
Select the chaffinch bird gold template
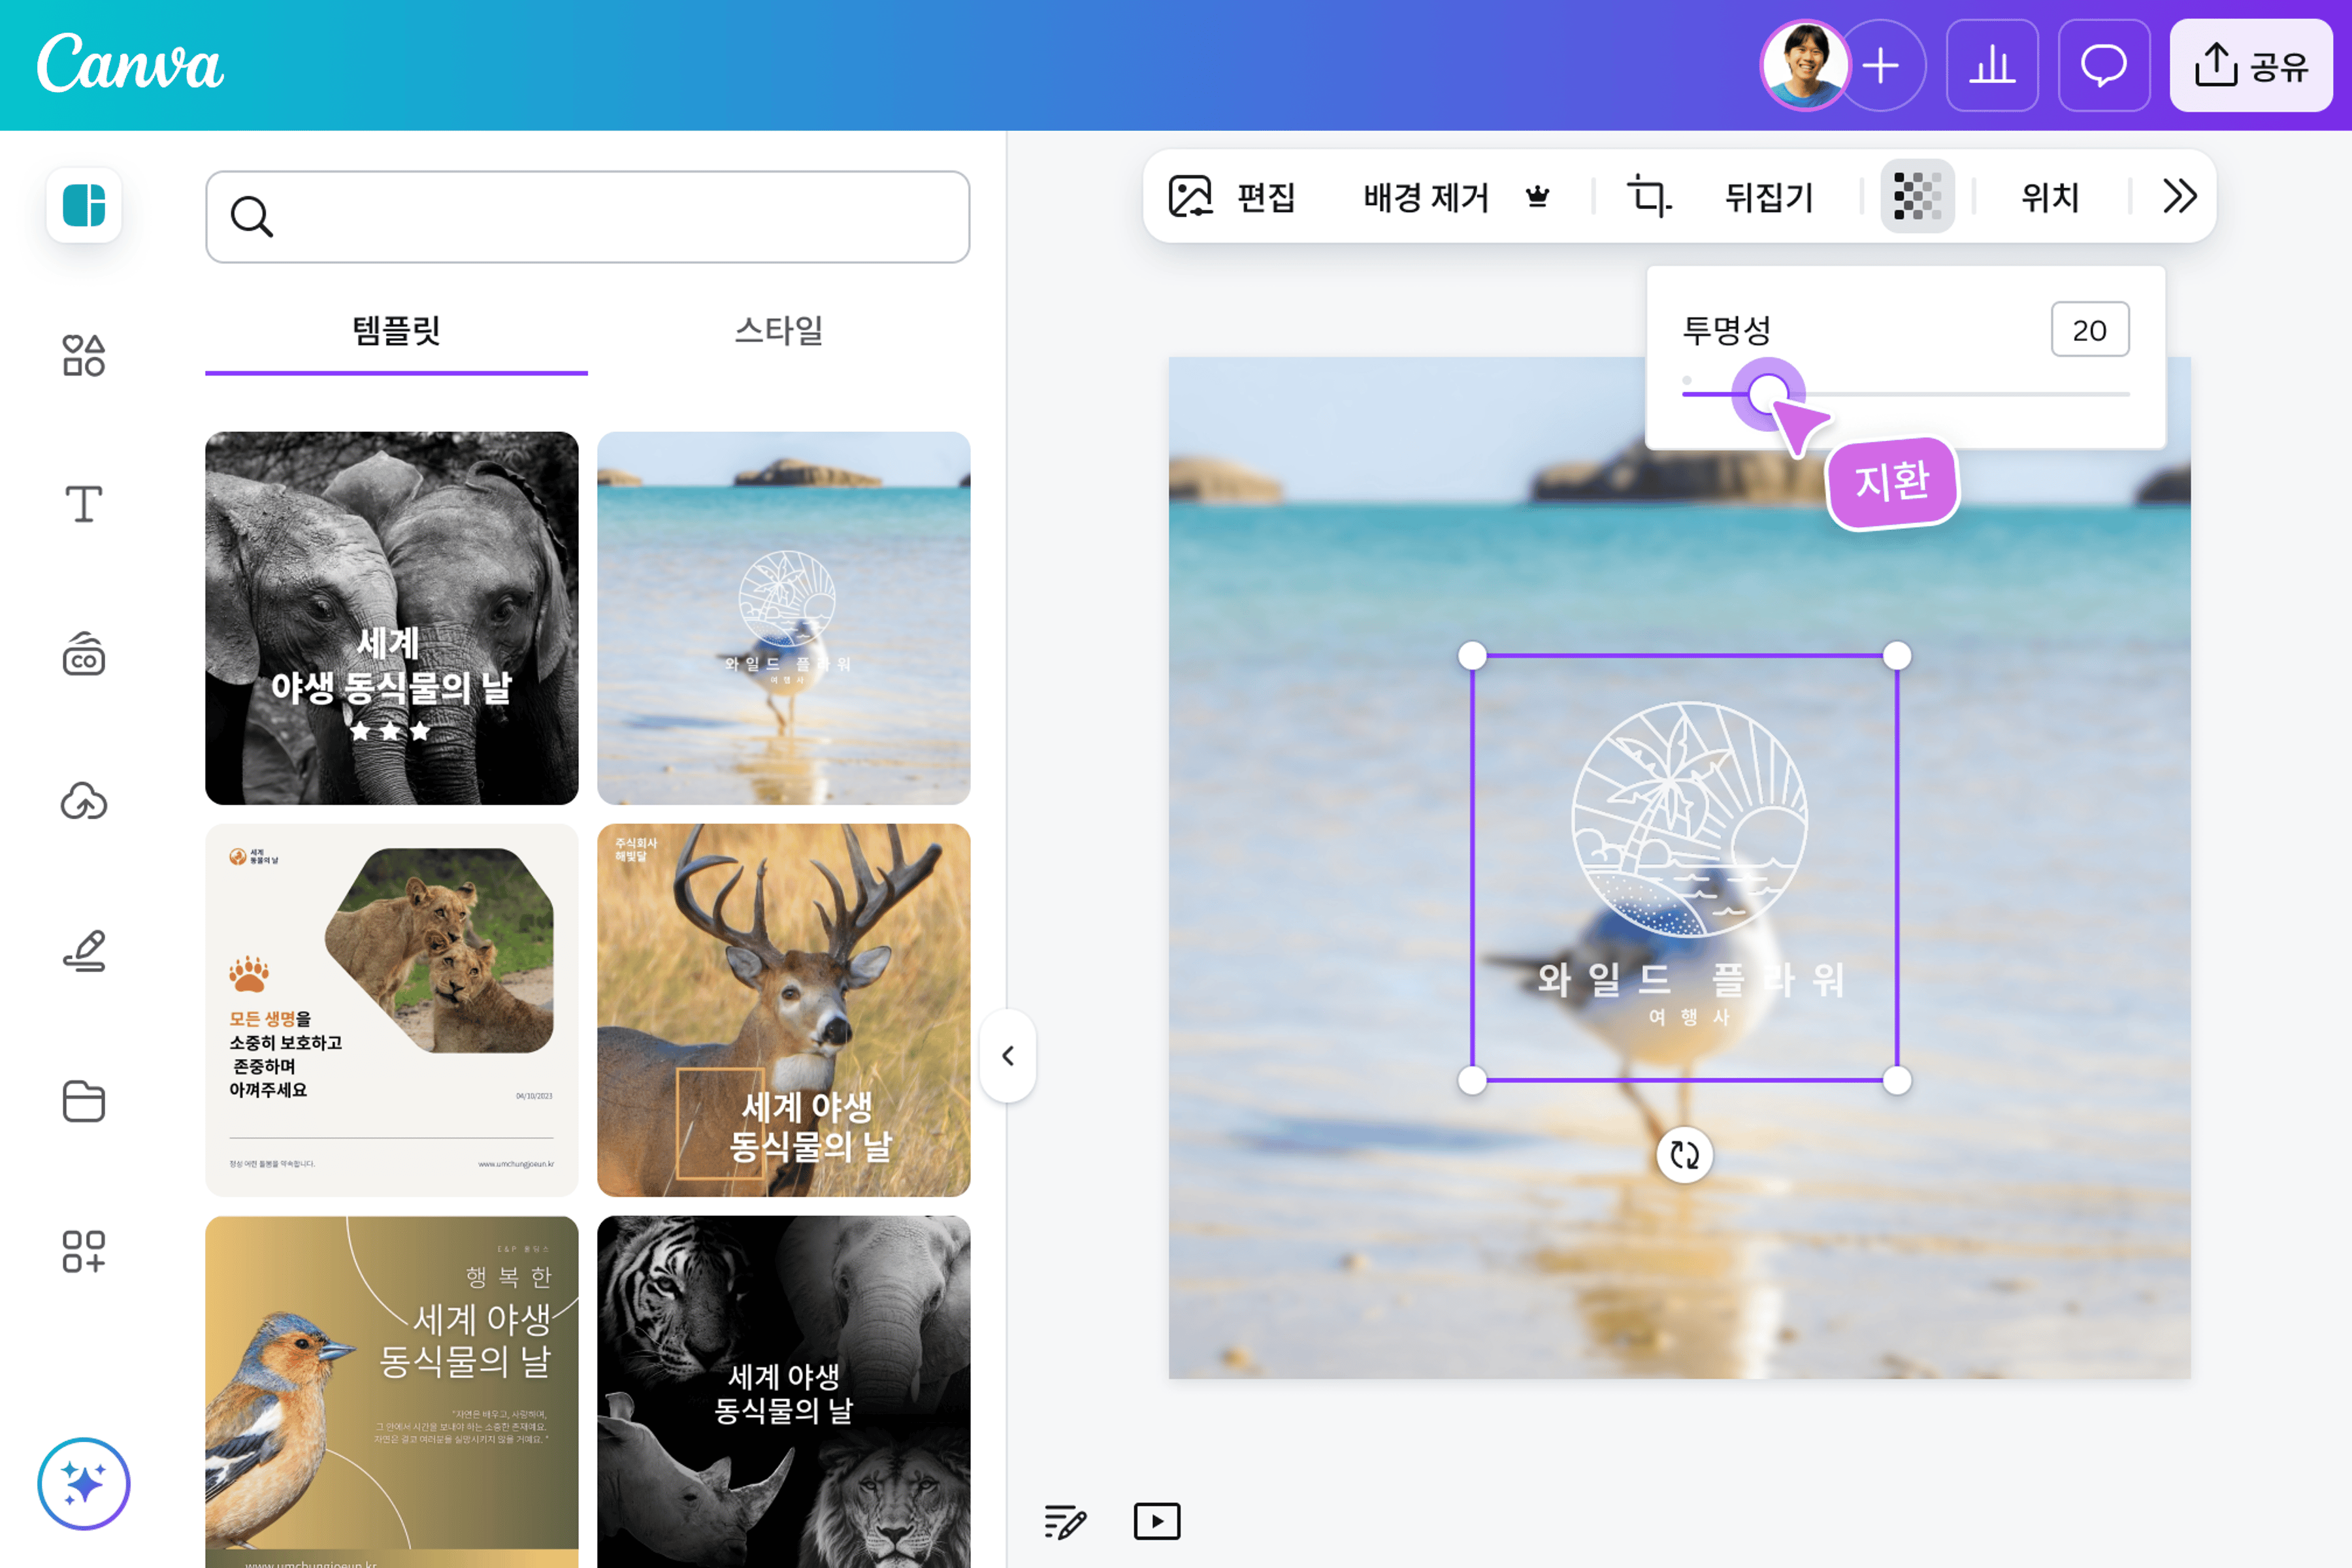[391, 1392]
